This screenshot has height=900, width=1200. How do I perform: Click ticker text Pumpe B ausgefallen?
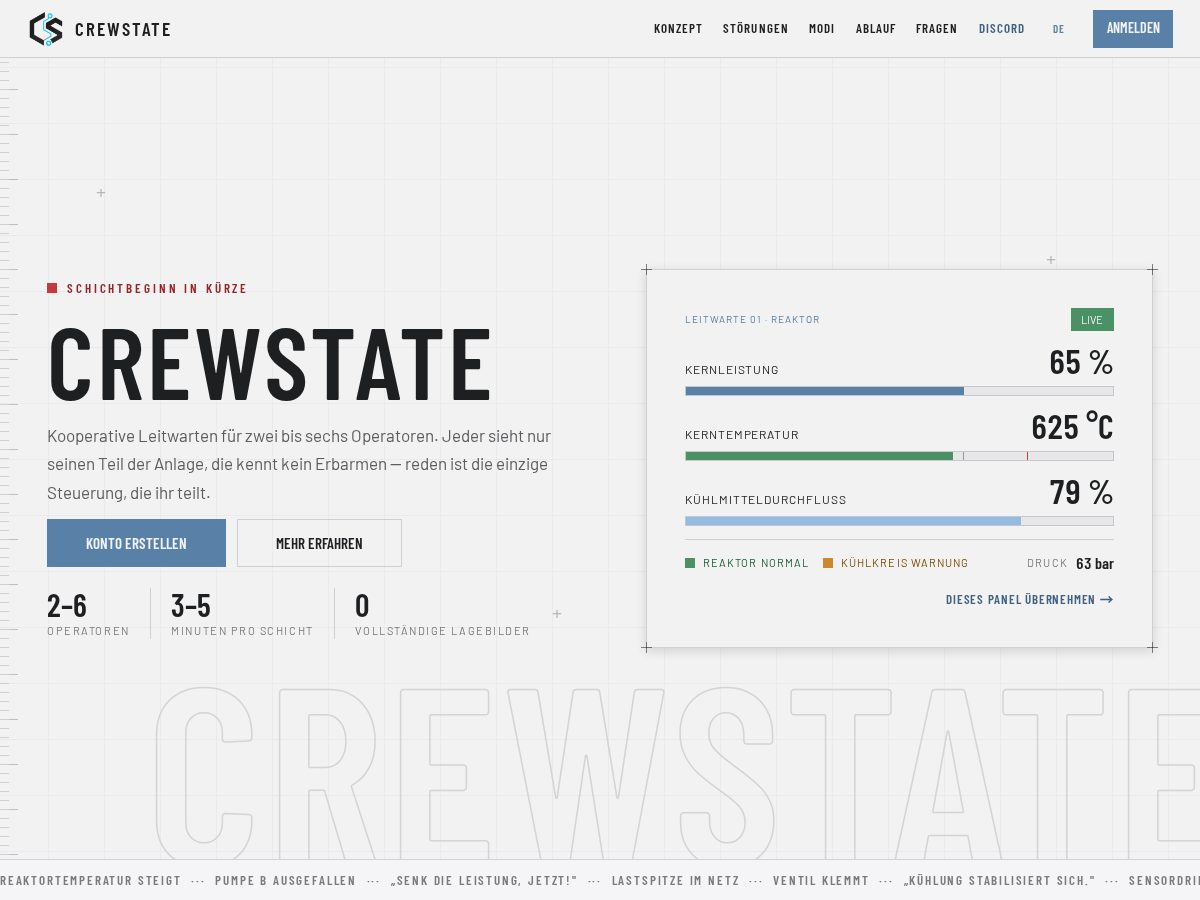coord(285,881)
